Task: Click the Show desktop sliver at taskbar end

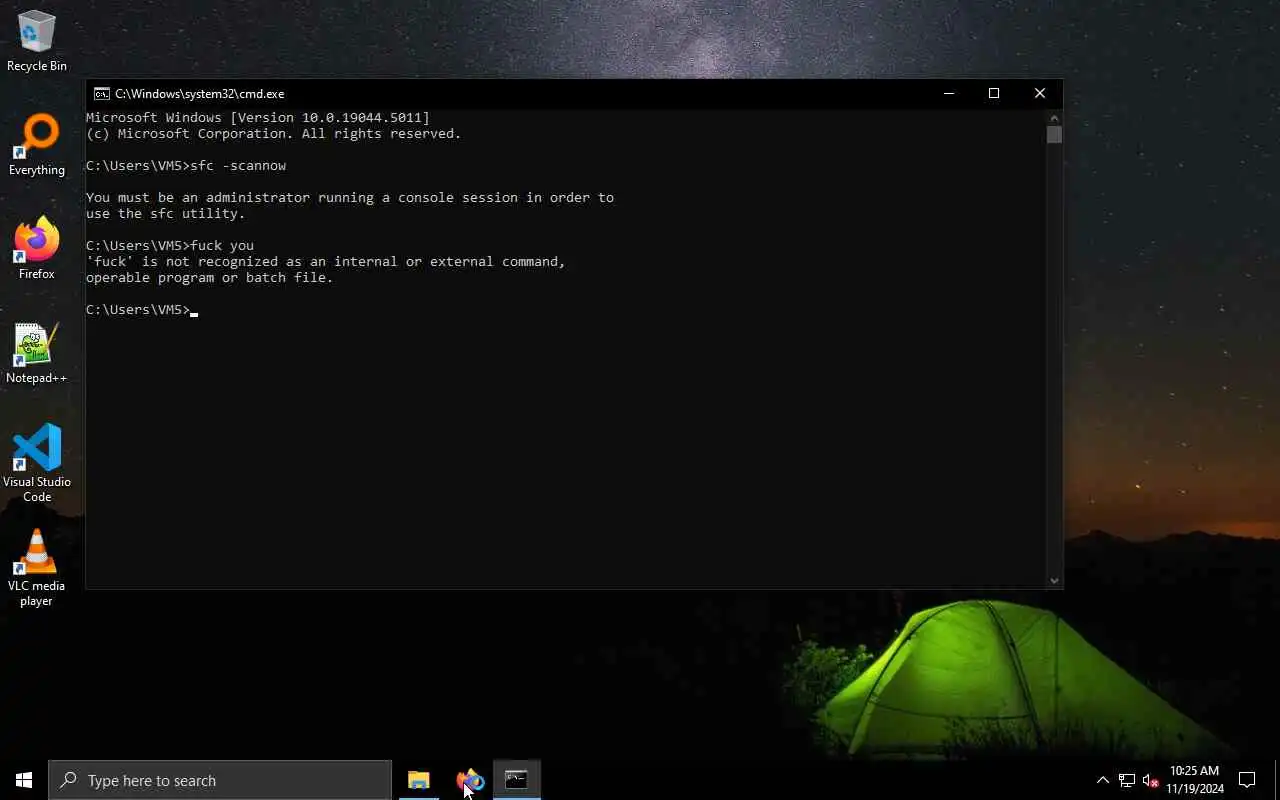Action: pos(1277,780)
